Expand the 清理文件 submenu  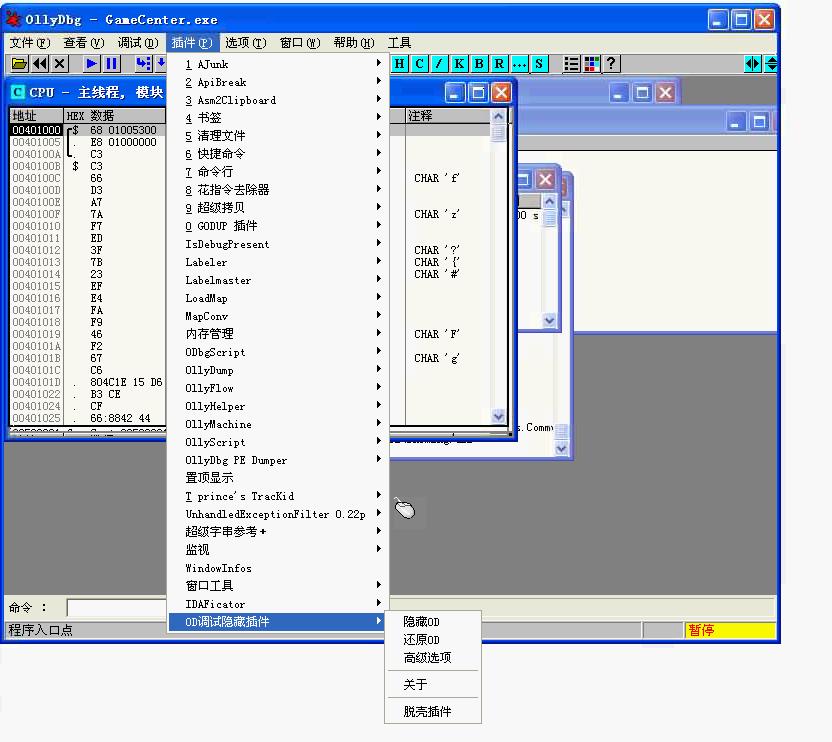pyautogui.click(x=279, y=136)
